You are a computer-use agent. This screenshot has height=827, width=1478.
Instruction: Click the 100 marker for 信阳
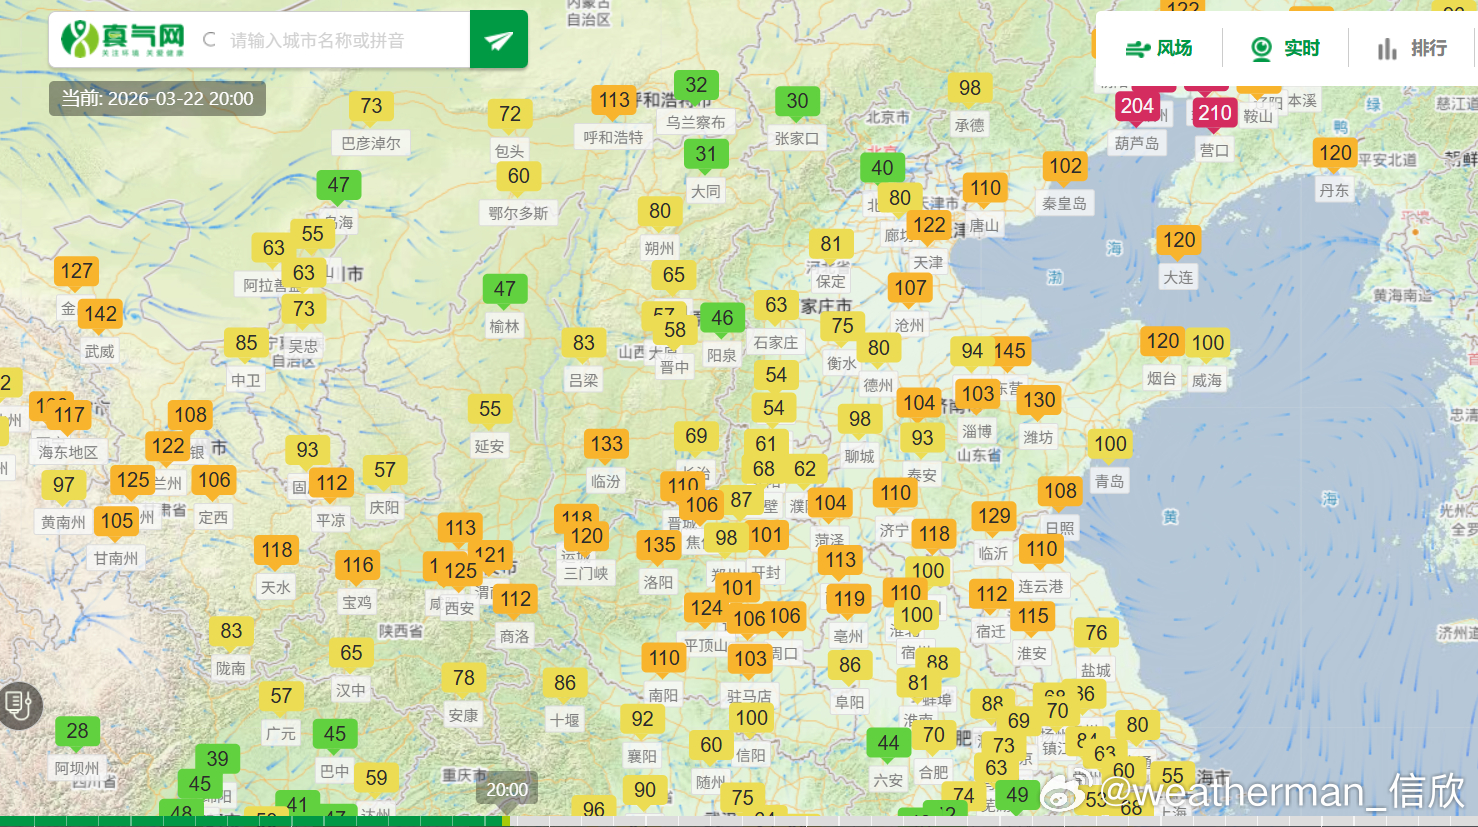[x=752, y=718]
